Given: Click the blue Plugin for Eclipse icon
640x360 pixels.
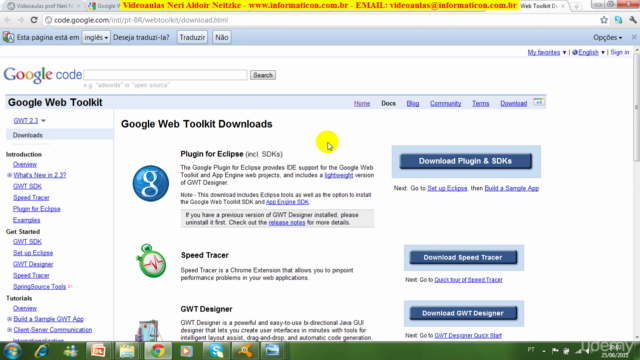Looking at the screenshot, I should click(151, 183).
